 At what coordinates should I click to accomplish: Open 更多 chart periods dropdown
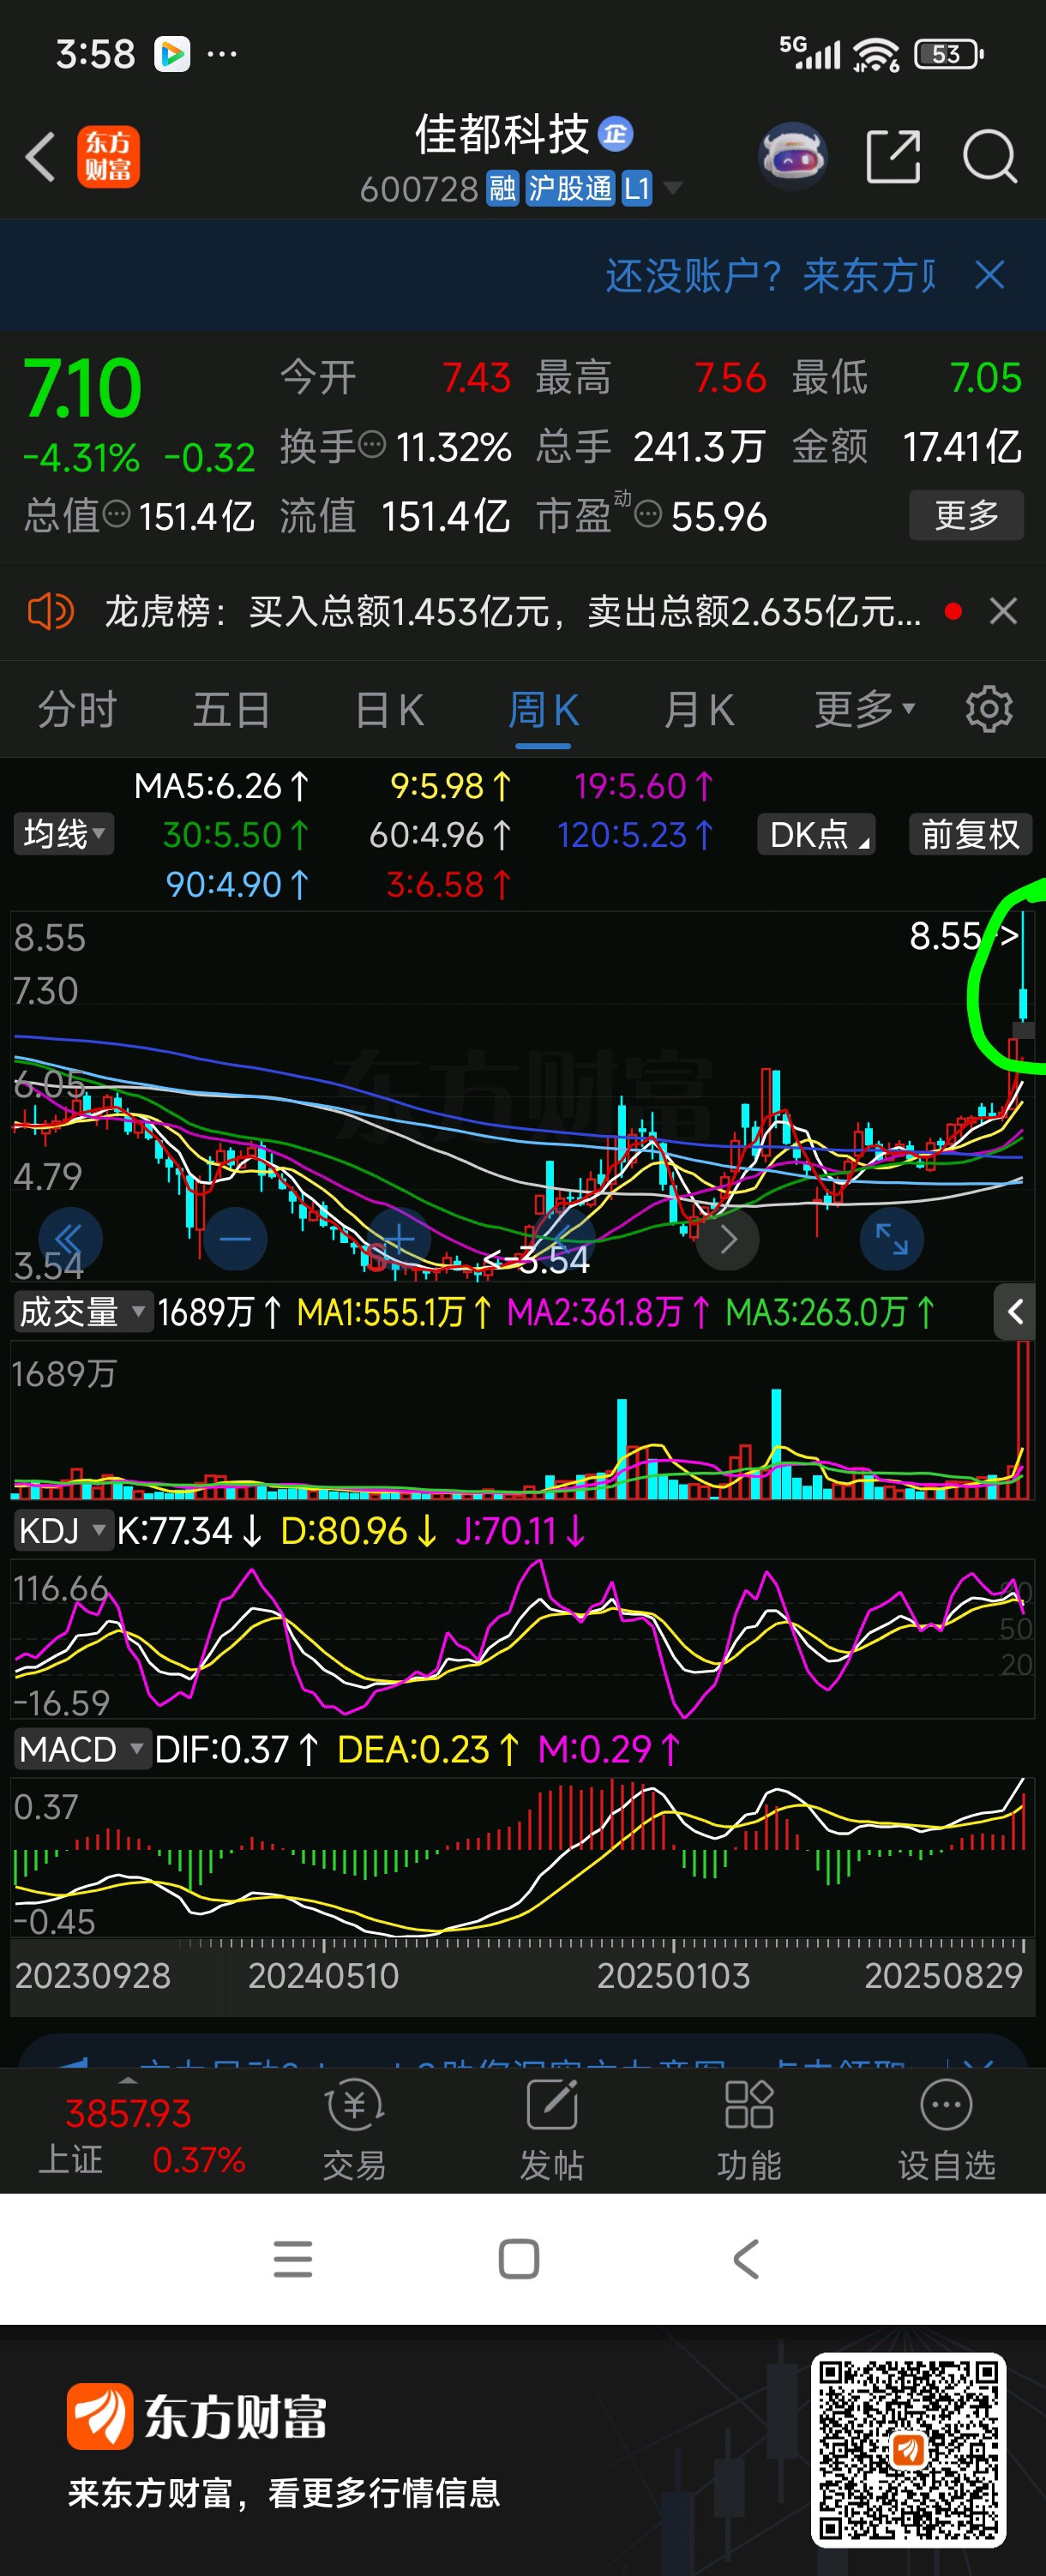tap(864, 709)
